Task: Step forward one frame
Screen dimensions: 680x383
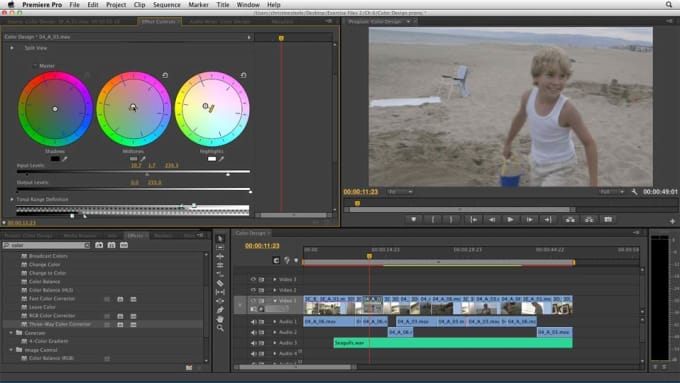Action: 529,220
